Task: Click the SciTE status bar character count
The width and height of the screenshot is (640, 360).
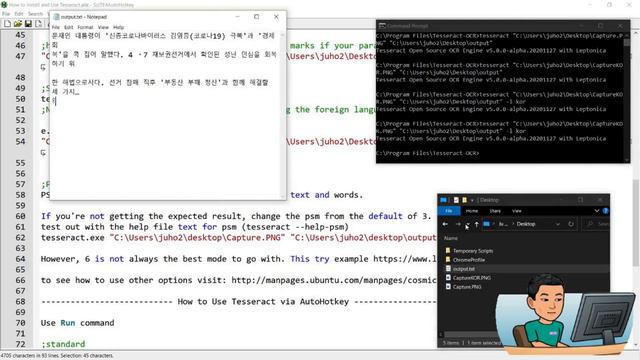Action: coord(57,356)
